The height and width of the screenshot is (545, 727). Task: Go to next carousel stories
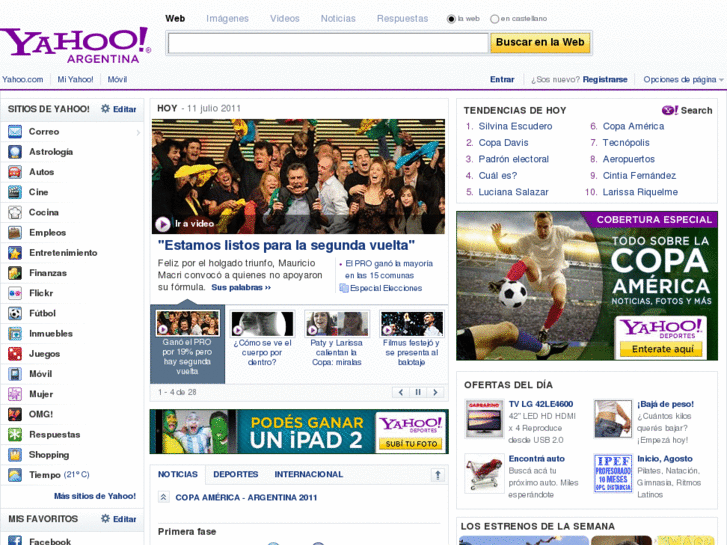435,392
